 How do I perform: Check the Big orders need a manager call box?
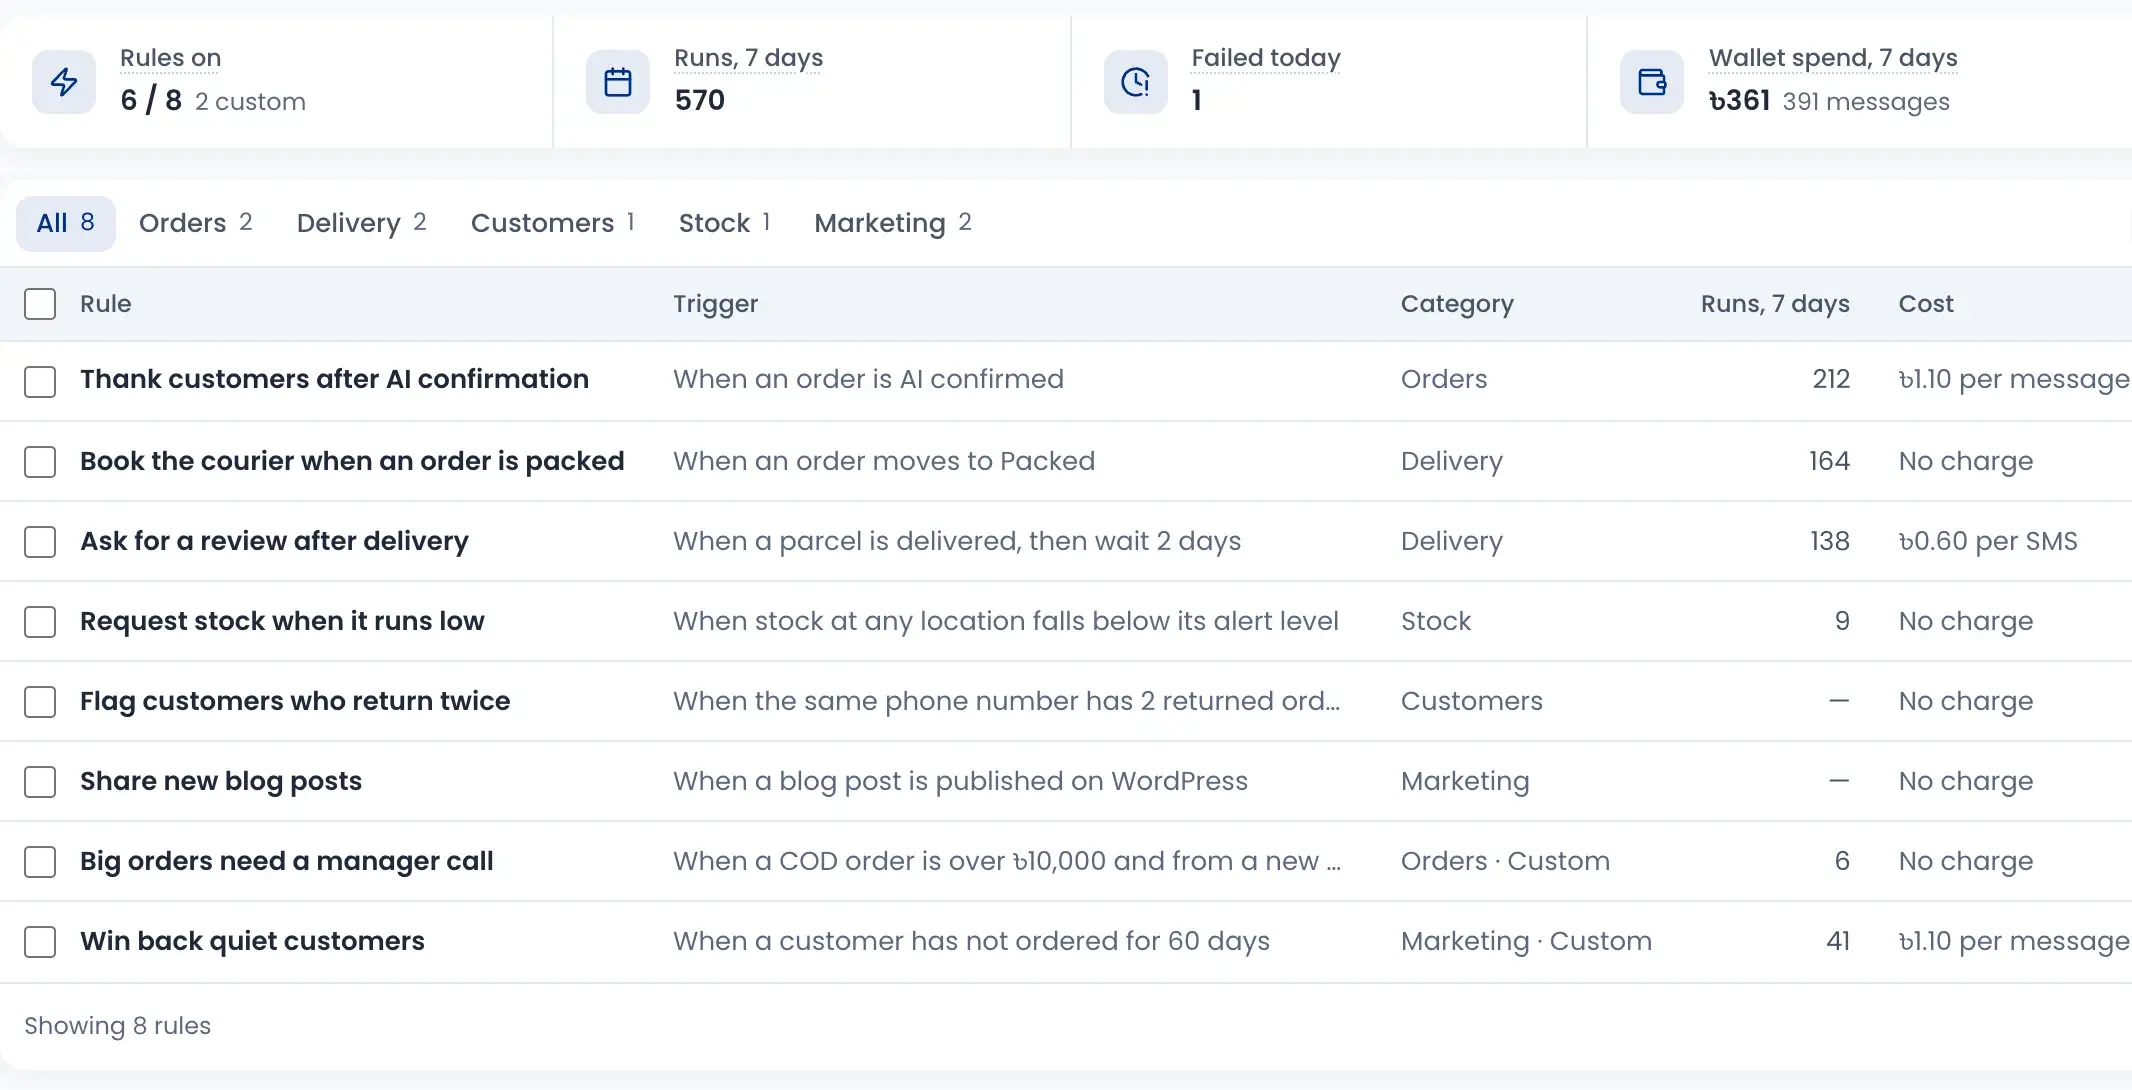(x=40, y=861)
